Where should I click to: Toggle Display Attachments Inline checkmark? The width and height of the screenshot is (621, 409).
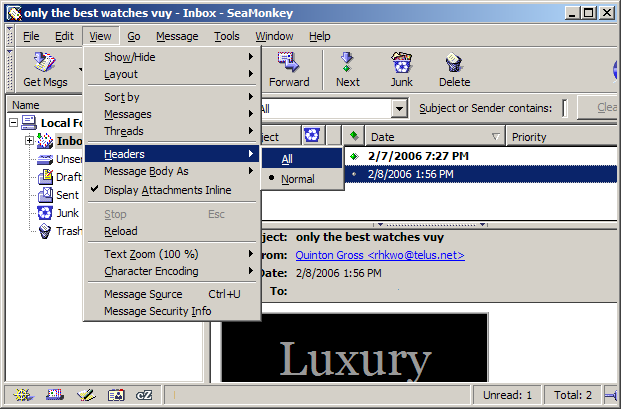click(x=167, y=190)
